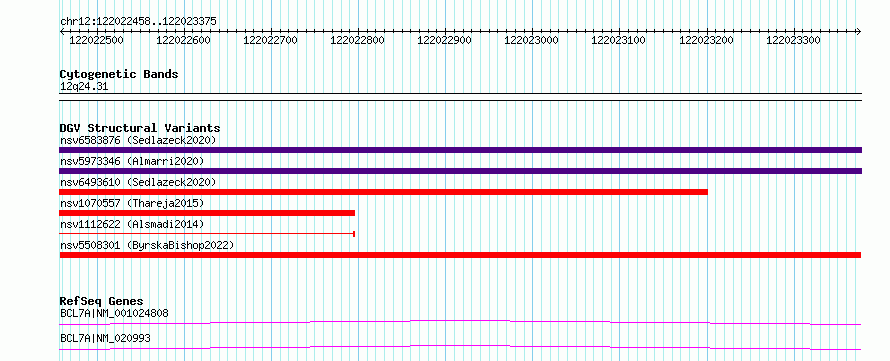
Task: Click ruler position 122023300
Action: click(x=793, y=40)
